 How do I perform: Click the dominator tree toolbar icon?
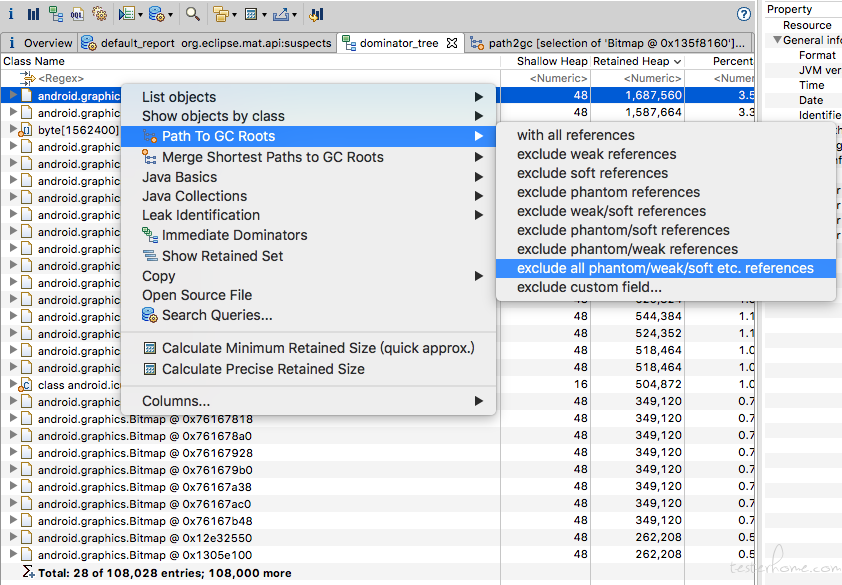[55, 14]
